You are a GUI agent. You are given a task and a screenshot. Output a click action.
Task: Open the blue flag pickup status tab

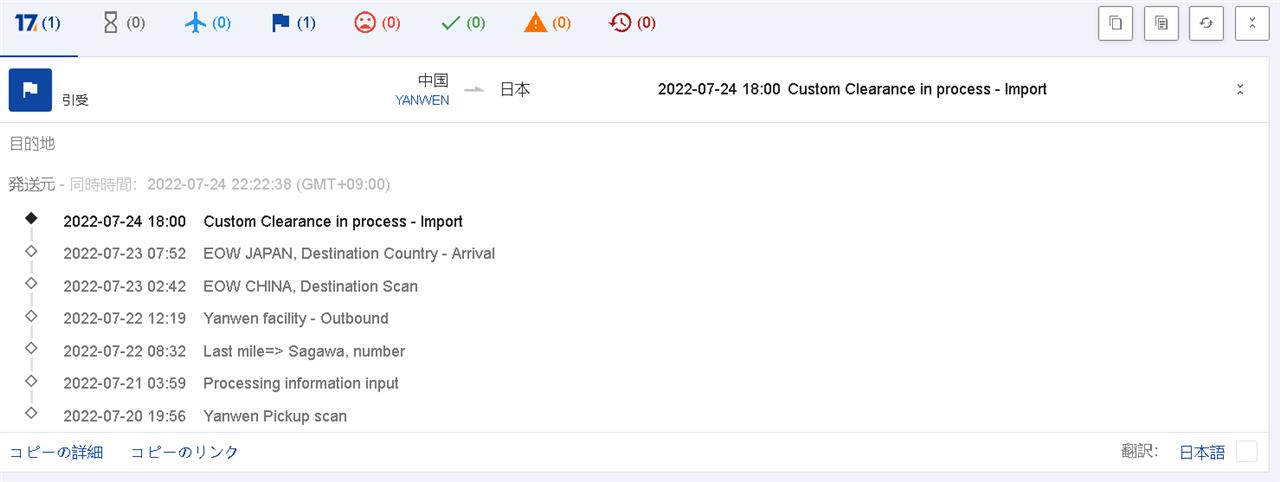(293, 23)
